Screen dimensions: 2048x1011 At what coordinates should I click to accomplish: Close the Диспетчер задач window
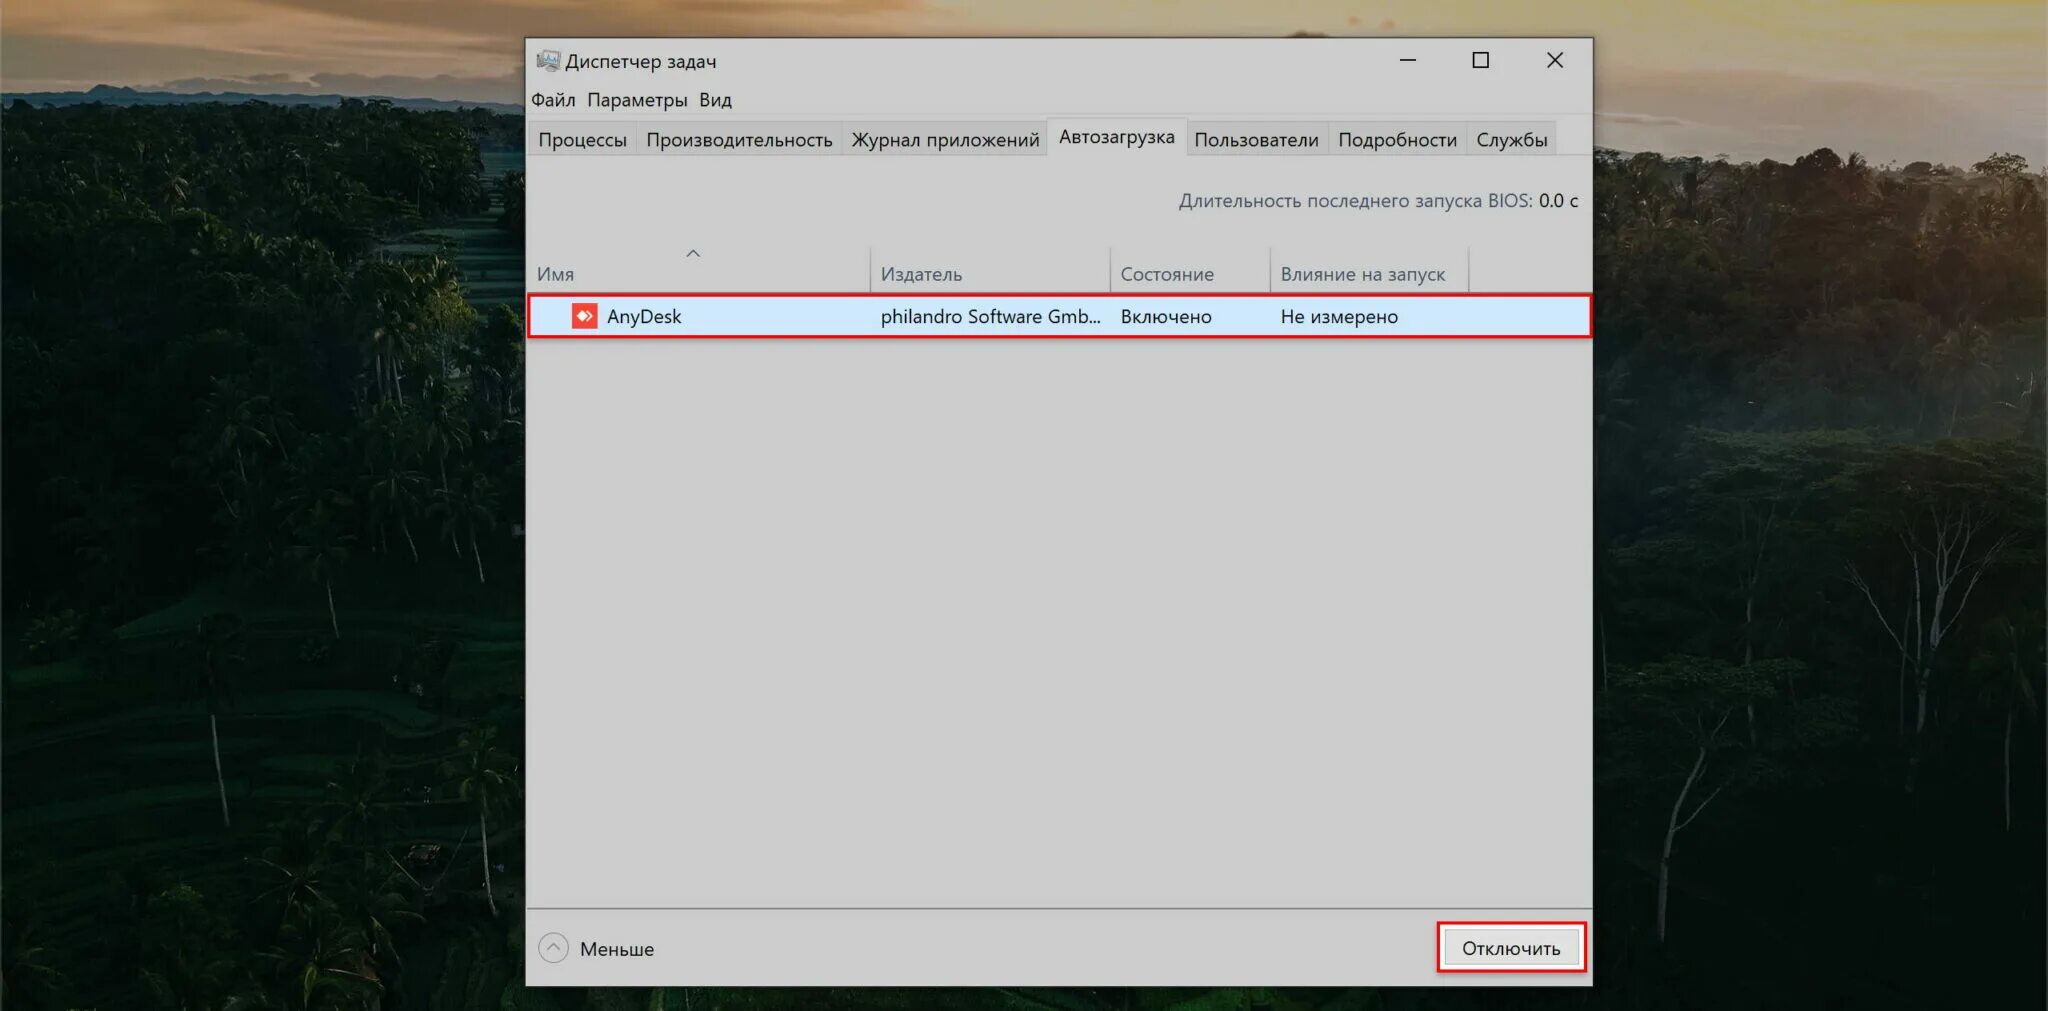pos(1554,60)
